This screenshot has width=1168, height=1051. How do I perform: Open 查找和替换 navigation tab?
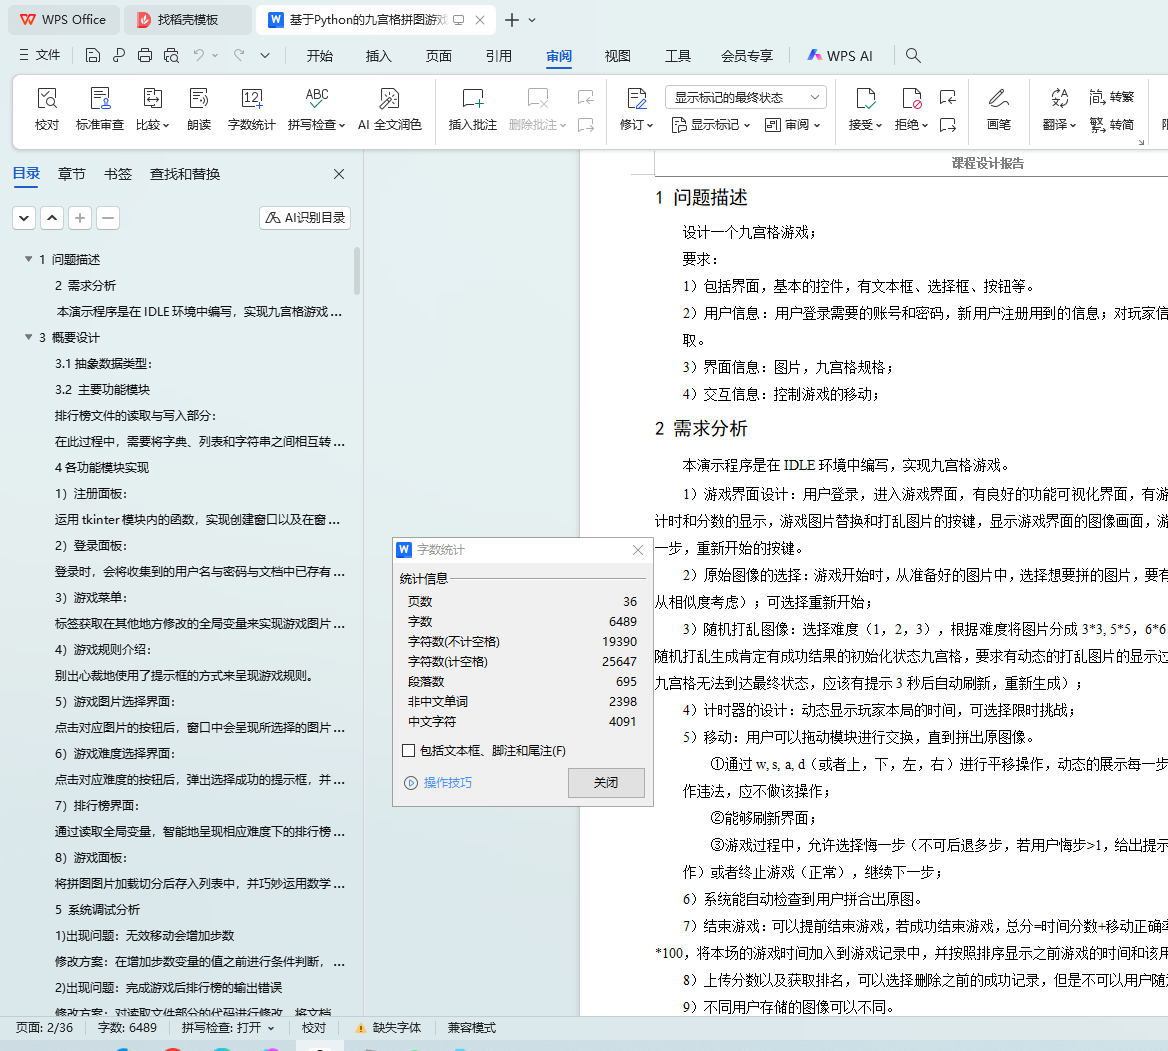pos(185,174)
